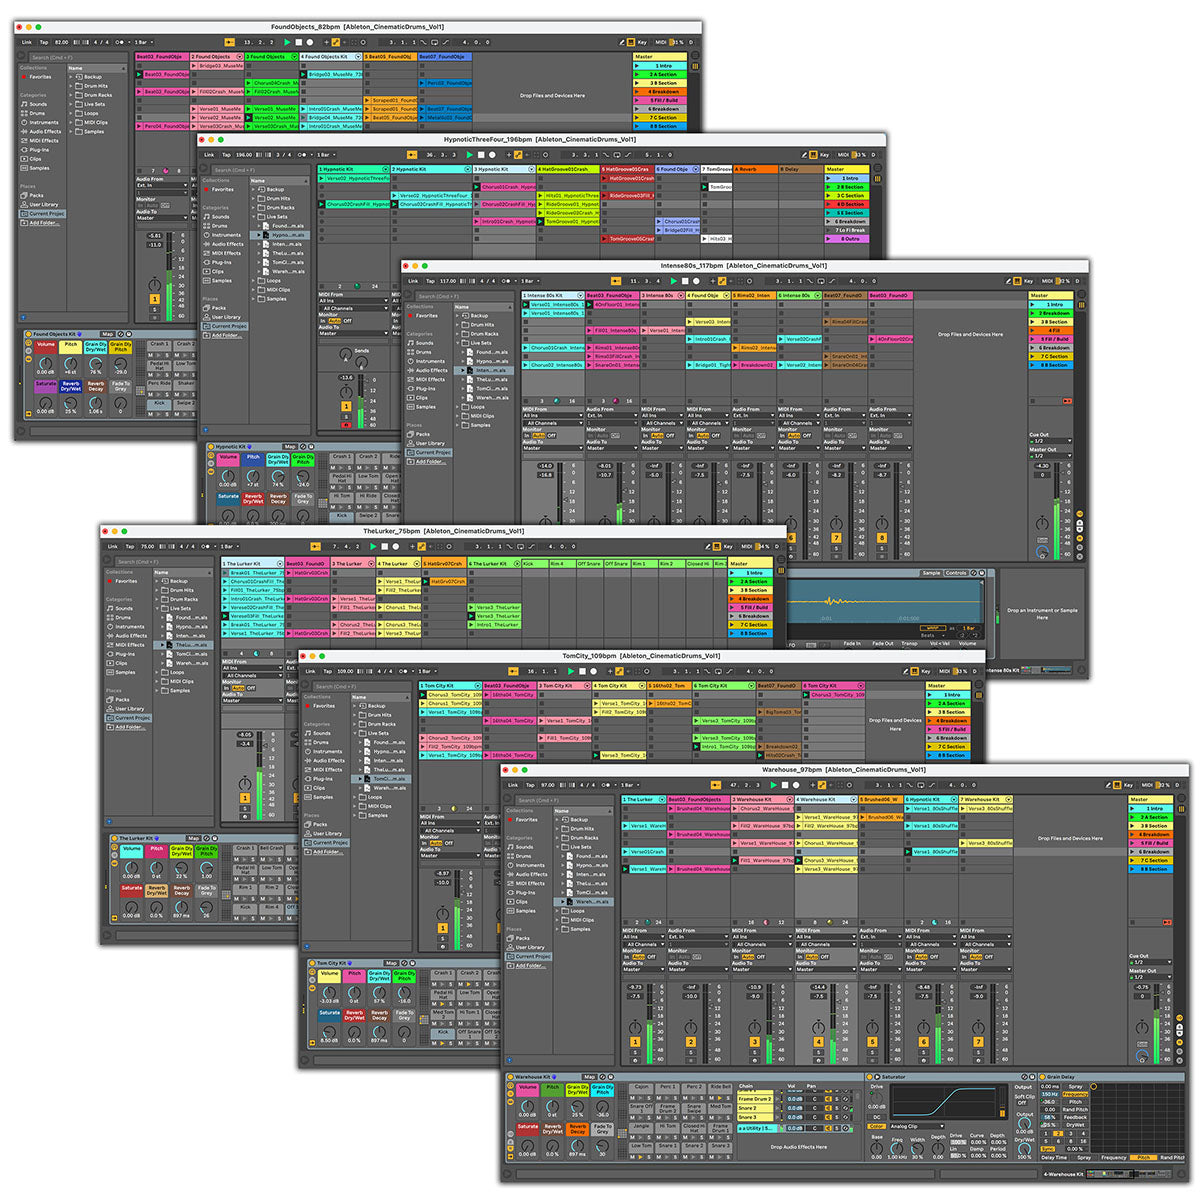Switch Grain Delay to the Pitch tab
This screenshot has height=1200, width=1200.
point(1142,1157)
